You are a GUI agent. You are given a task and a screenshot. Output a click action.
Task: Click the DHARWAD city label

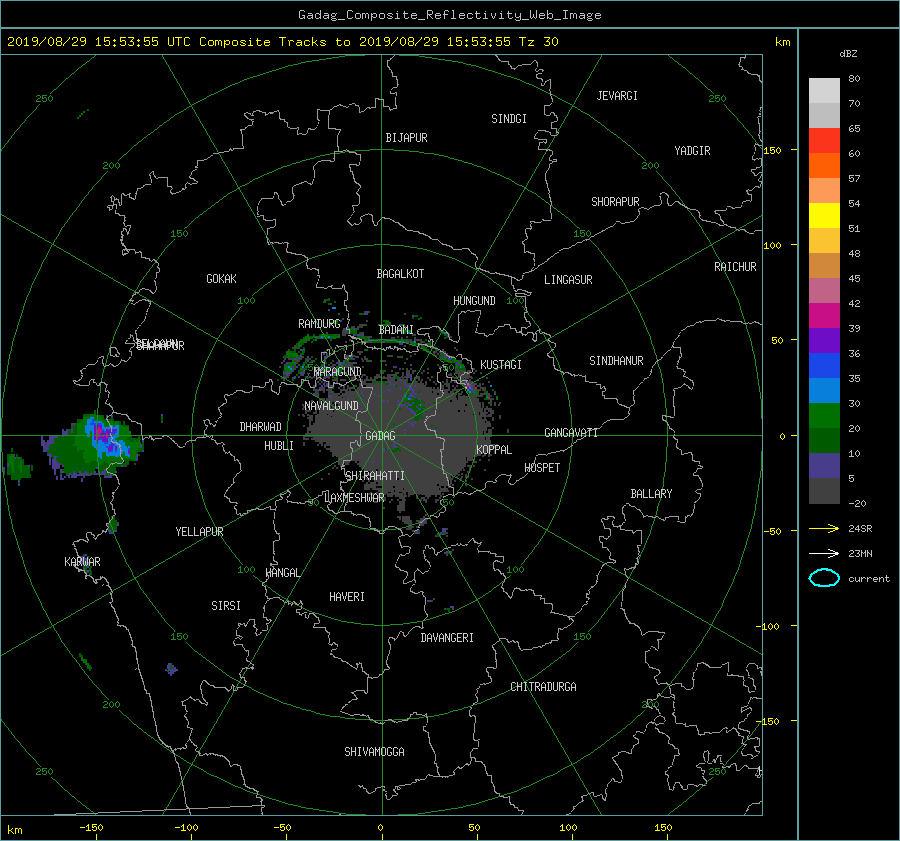coord(261,427)
